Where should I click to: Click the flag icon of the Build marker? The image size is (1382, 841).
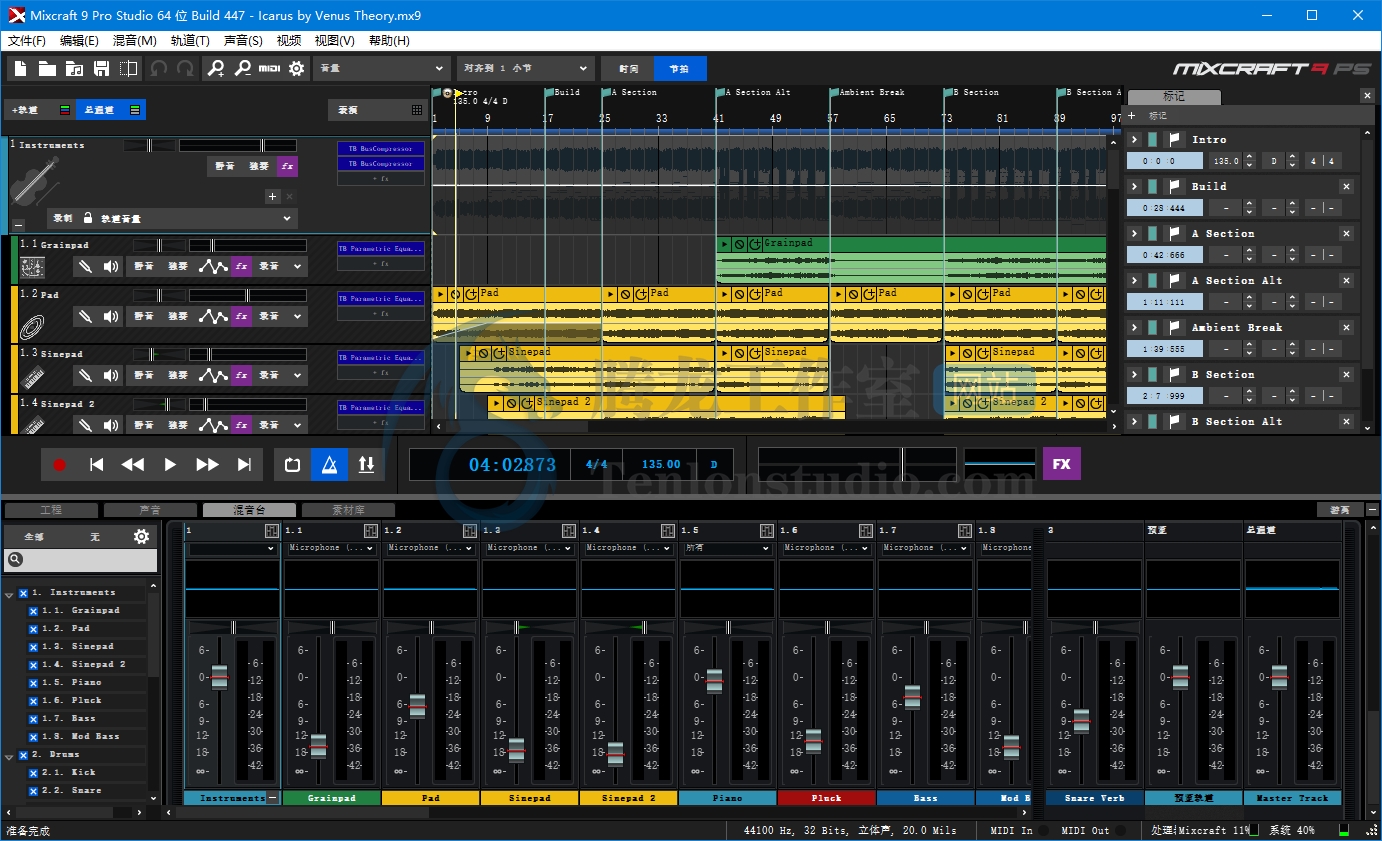click(x=1174, y=187)
